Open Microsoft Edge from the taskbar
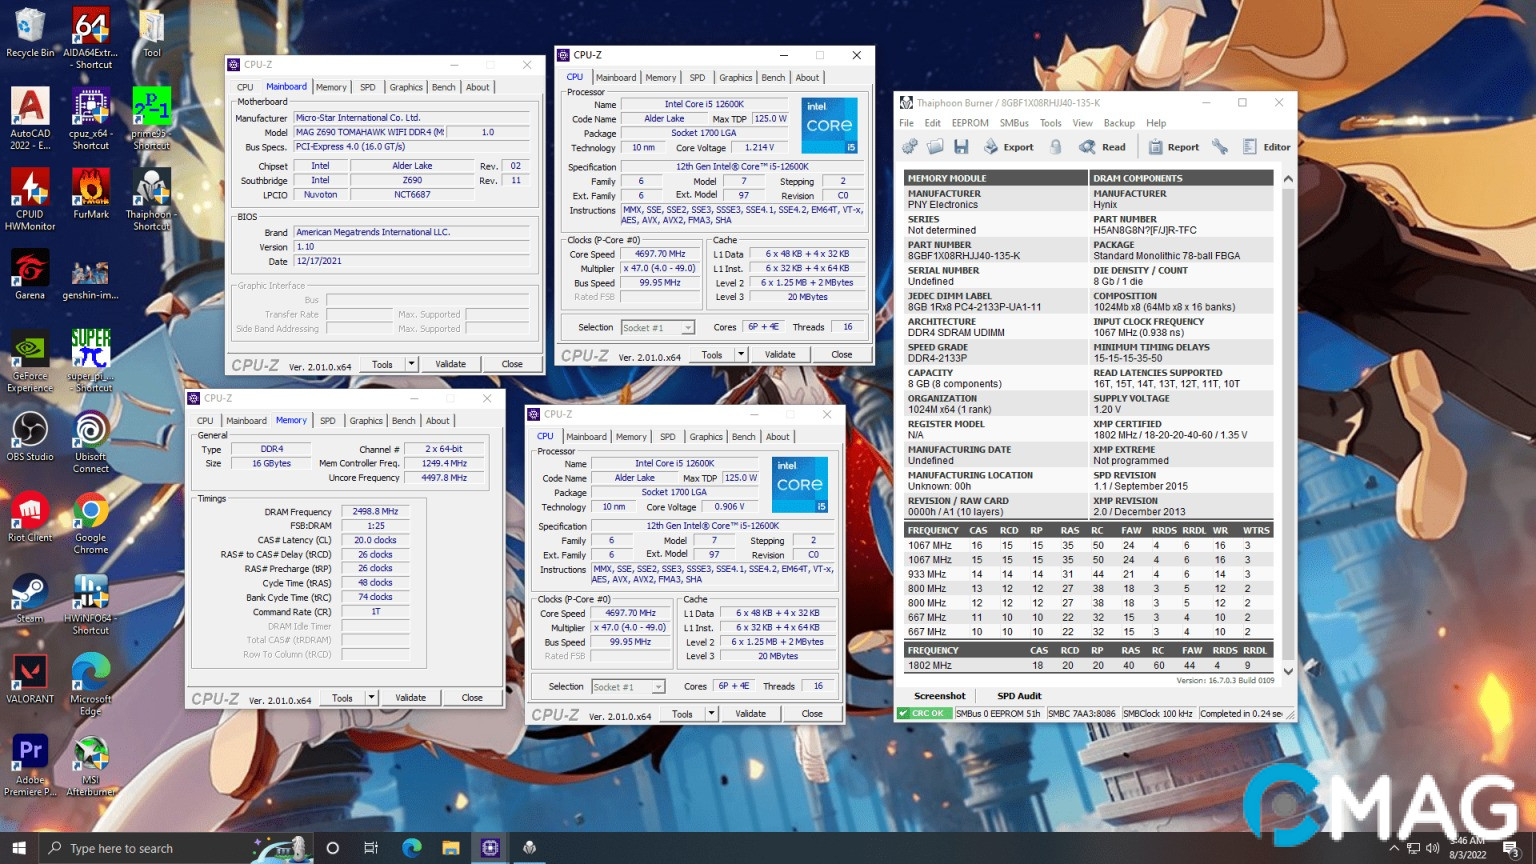Viewport: 1536px width, 864px height. 411,848
